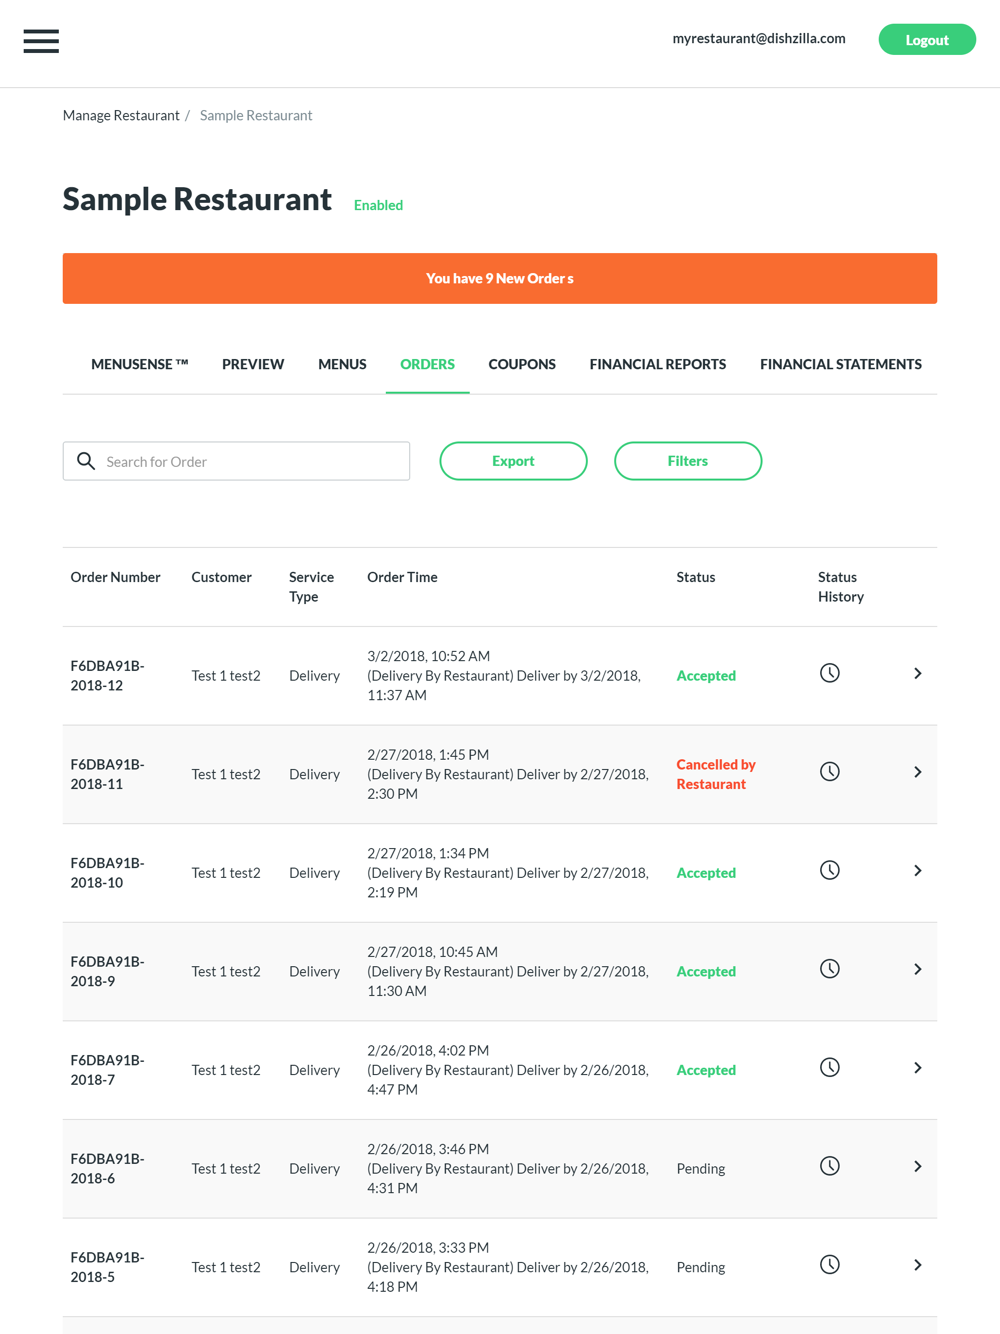1000x1334 pixels.
Task: Open status history clock for order 2018-10
Action: tap(830, 870)
